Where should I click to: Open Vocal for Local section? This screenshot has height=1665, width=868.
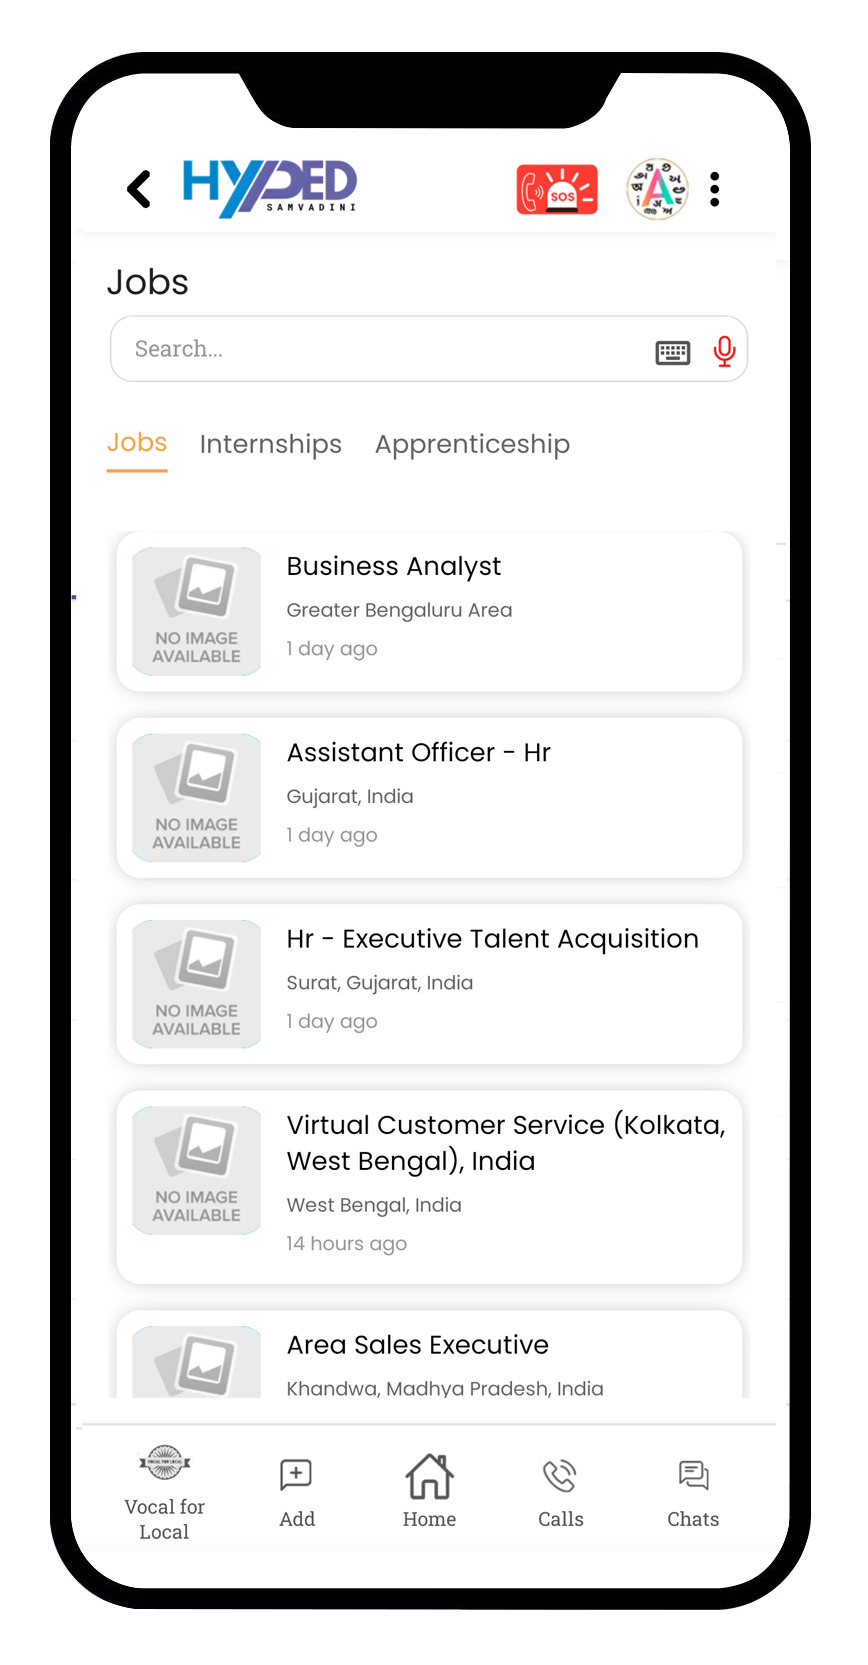pyautogui.click(x=165, y=1492)
